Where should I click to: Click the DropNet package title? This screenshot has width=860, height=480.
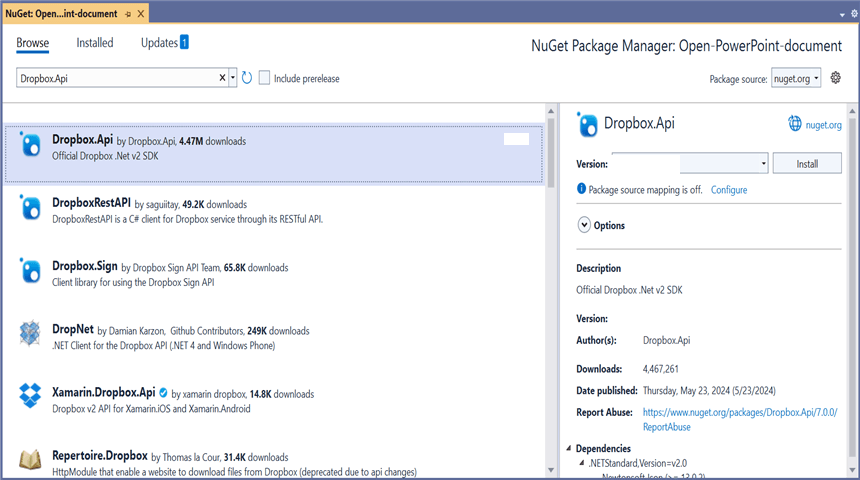click(x=73, y=329)
